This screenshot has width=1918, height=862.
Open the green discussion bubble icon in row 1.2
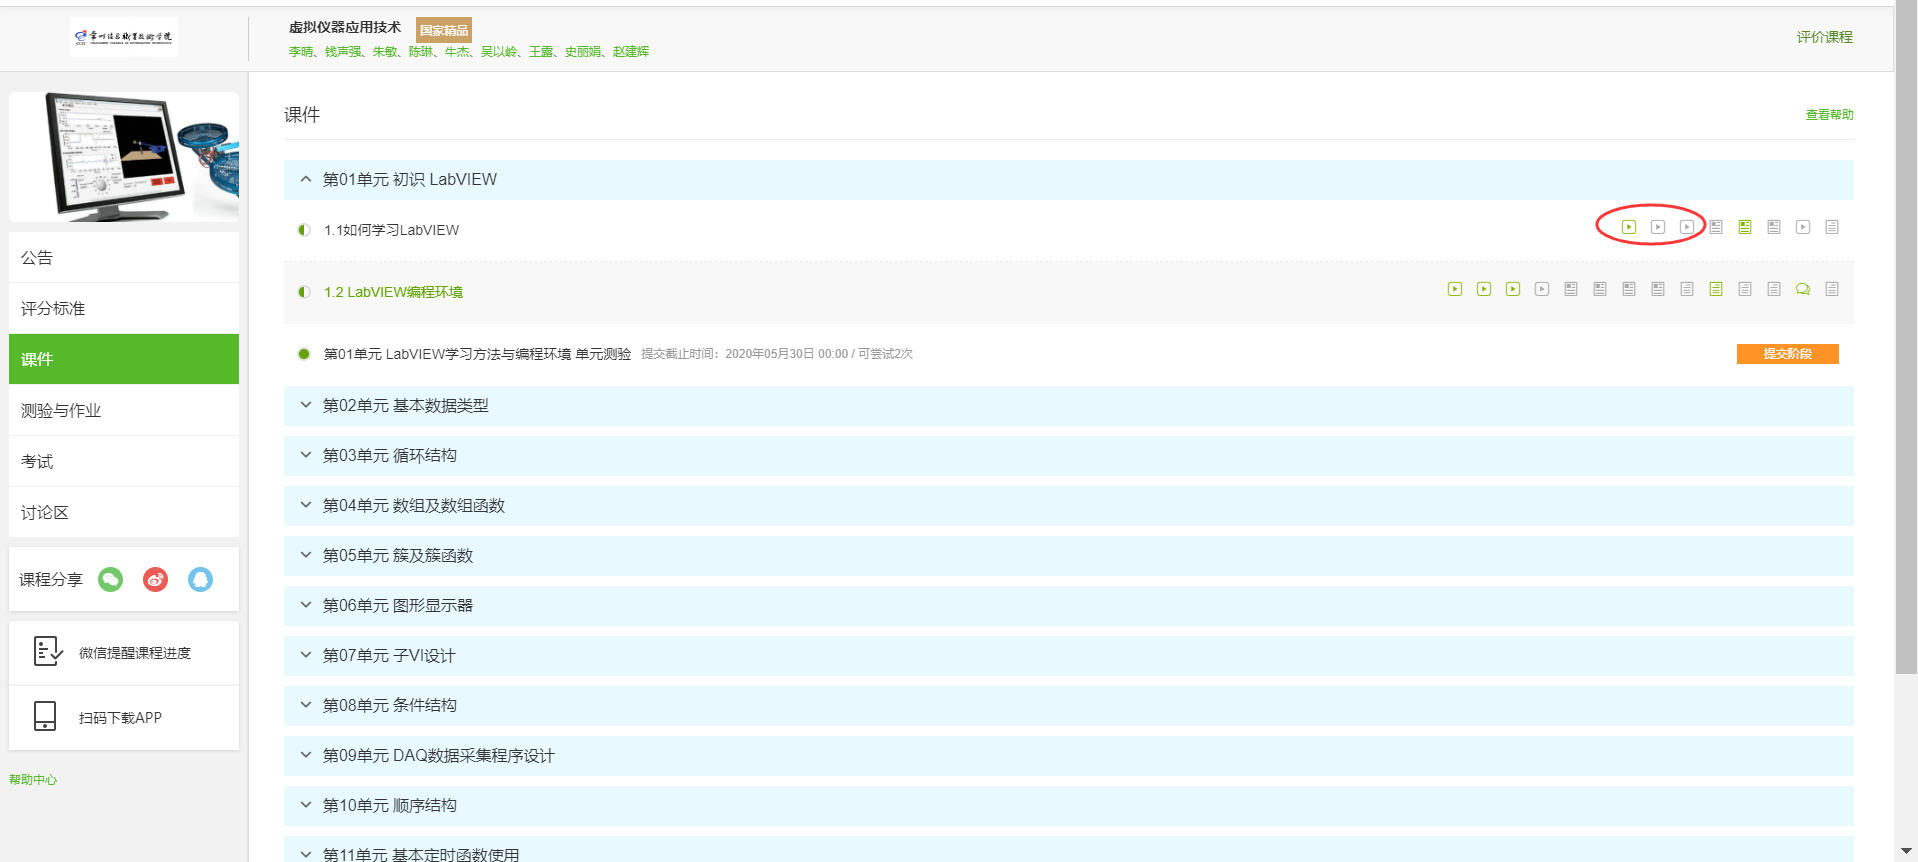(1803, 289)
